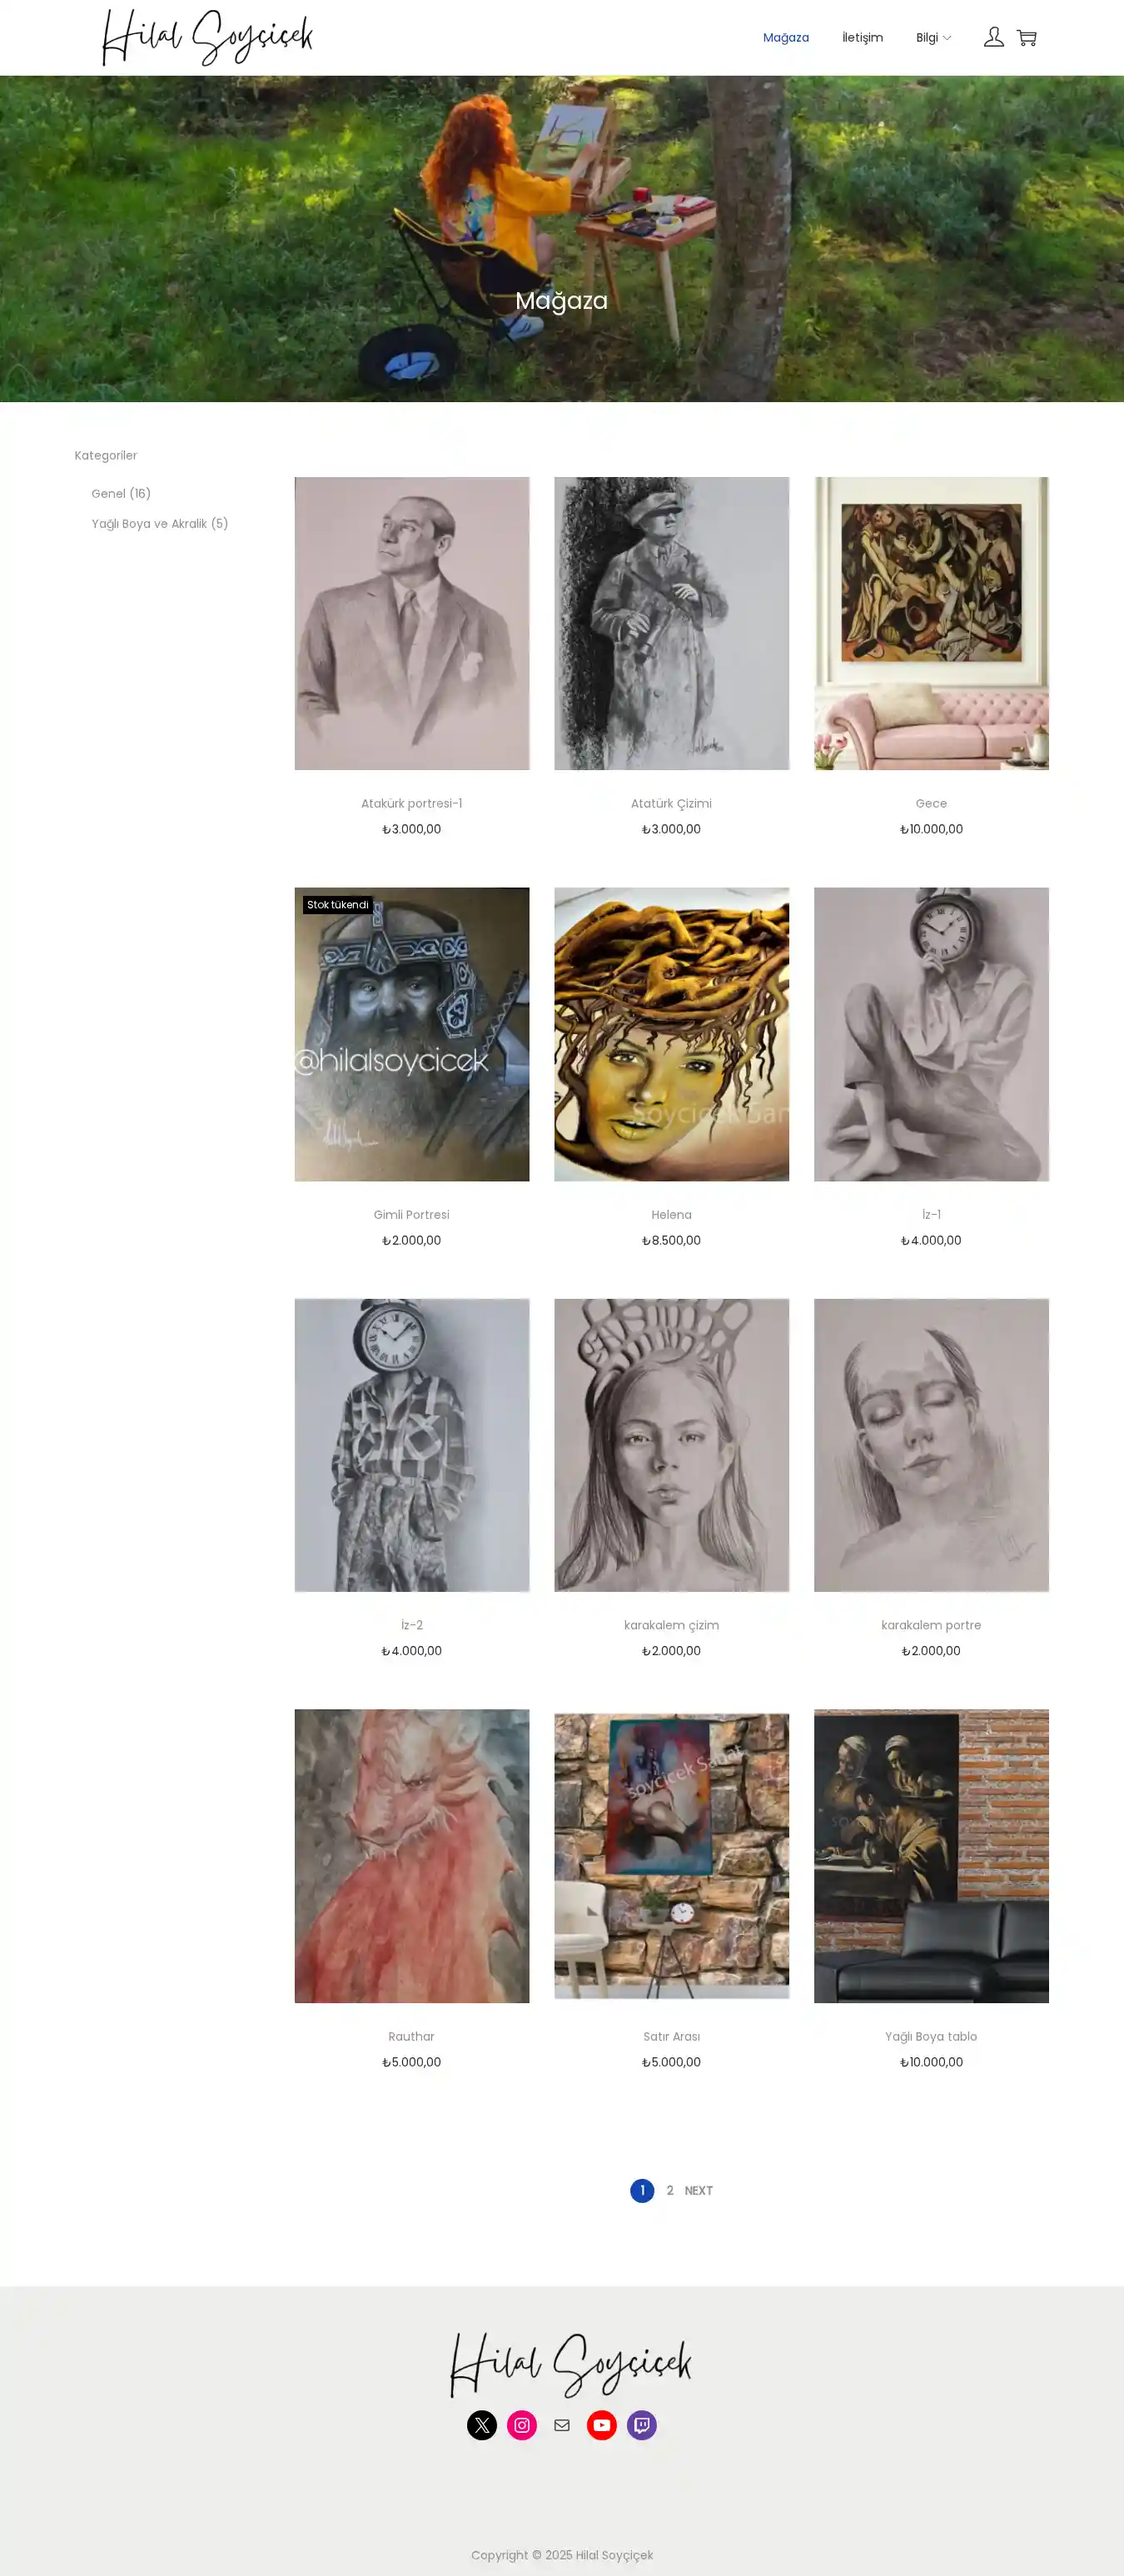Filter by Genel category
Viewport: 1124px width, 2576px height.
(121, 494)
